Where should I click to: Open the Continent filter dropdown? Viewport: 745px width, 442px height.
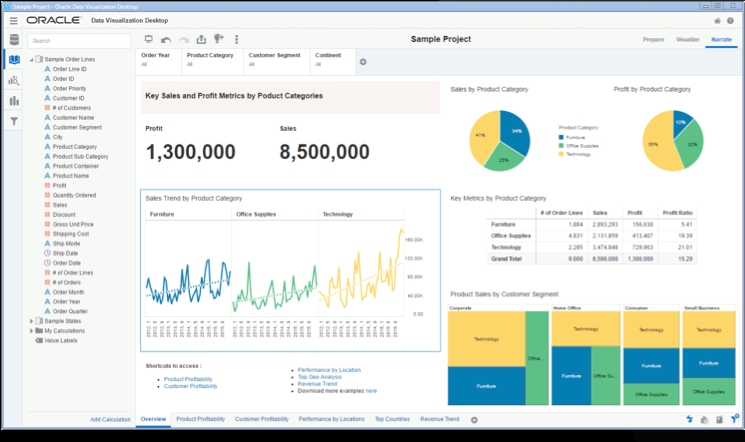coord(333,62)
